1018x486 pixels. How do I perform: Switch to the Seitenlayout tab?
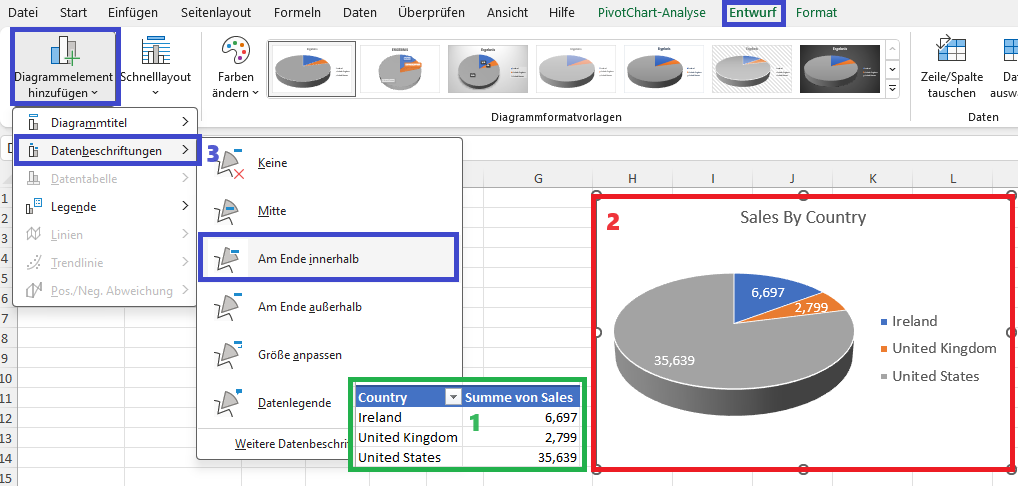216,12
